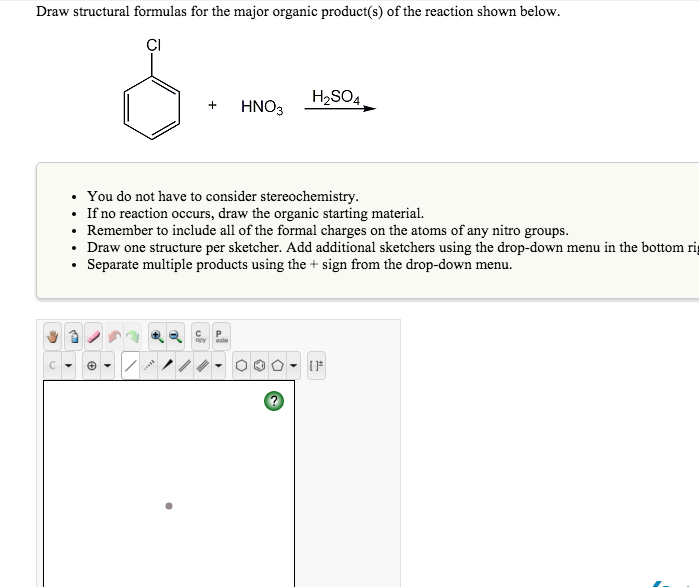699x587 pixels.
Task: Zoom in with the plus magnifier
Action: tap(157, 337)
